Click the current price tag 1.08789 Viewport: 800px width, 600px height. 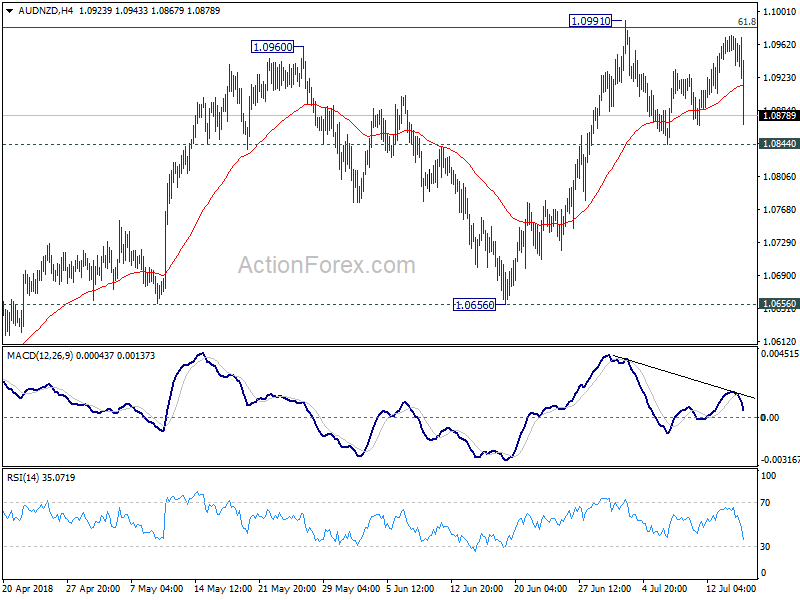[x=779, y=116]
